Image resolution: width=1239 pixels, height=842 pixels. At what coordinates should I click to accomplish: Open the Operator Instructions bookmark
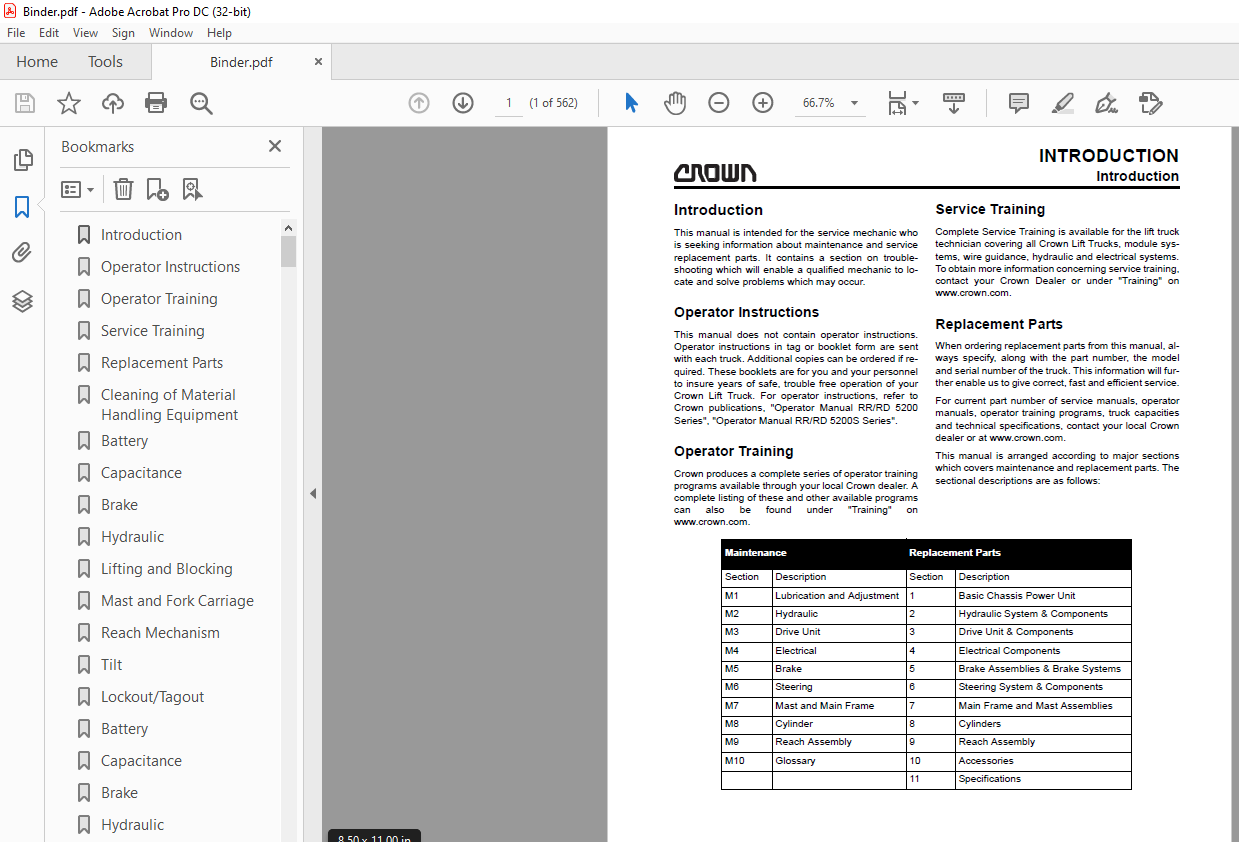pos(170,267)
